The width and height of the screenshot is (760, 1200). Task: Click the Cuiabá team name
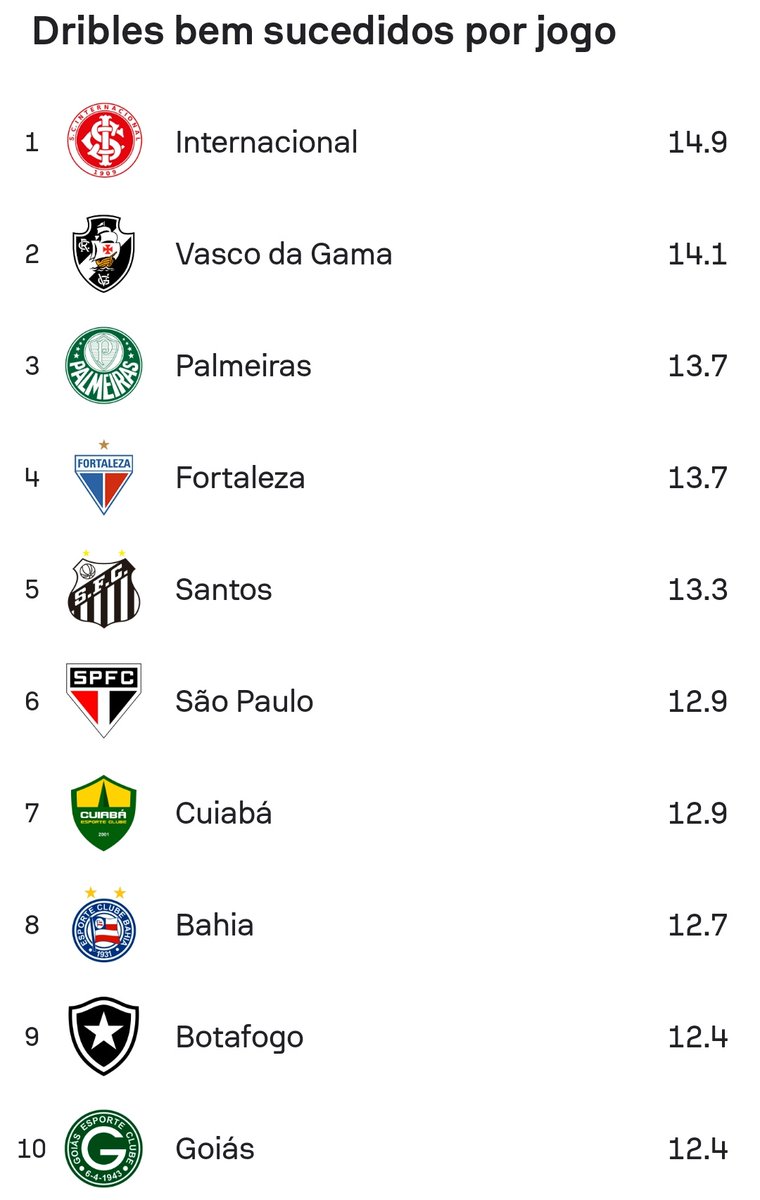tap(223, 813)
